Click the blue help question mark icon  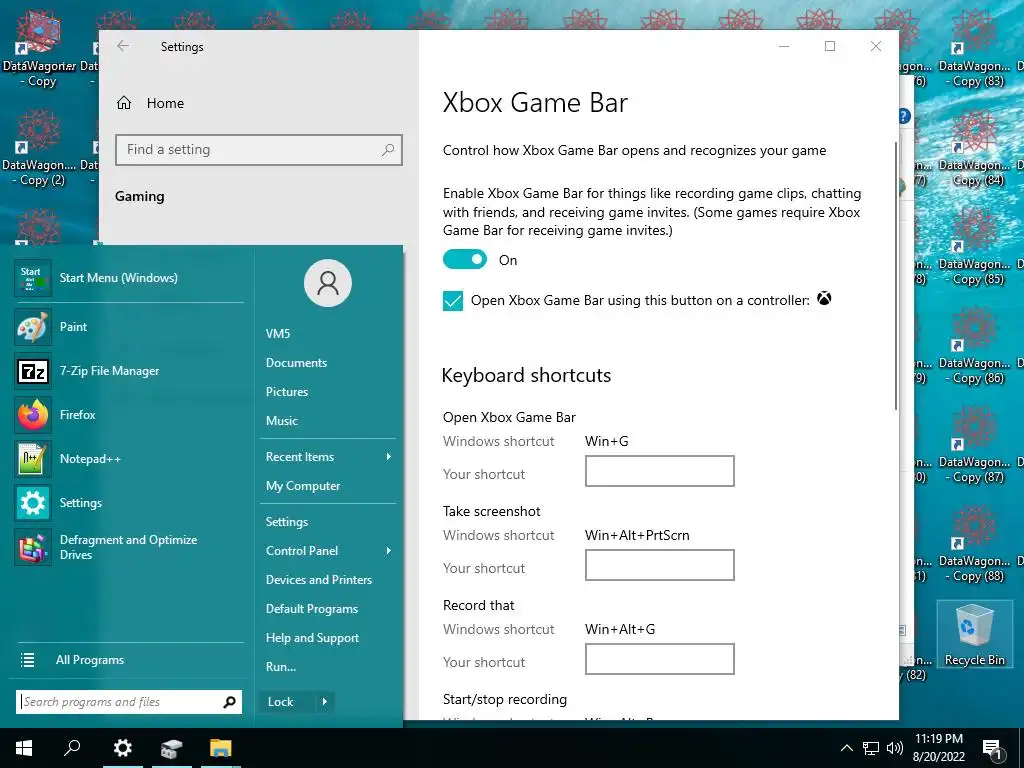pyautogui.click(x=904, y=116)
